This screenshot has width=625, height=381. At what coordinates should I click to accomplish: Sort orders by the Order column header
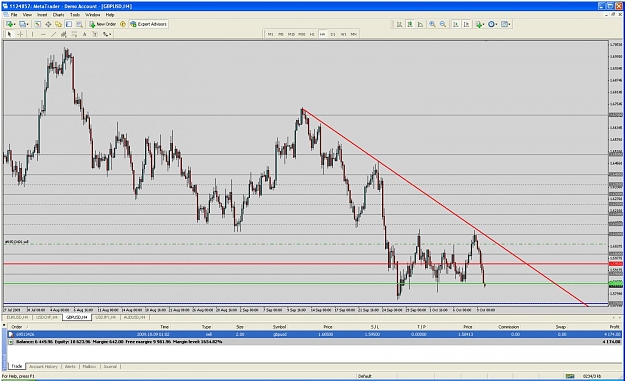point(17,327)
